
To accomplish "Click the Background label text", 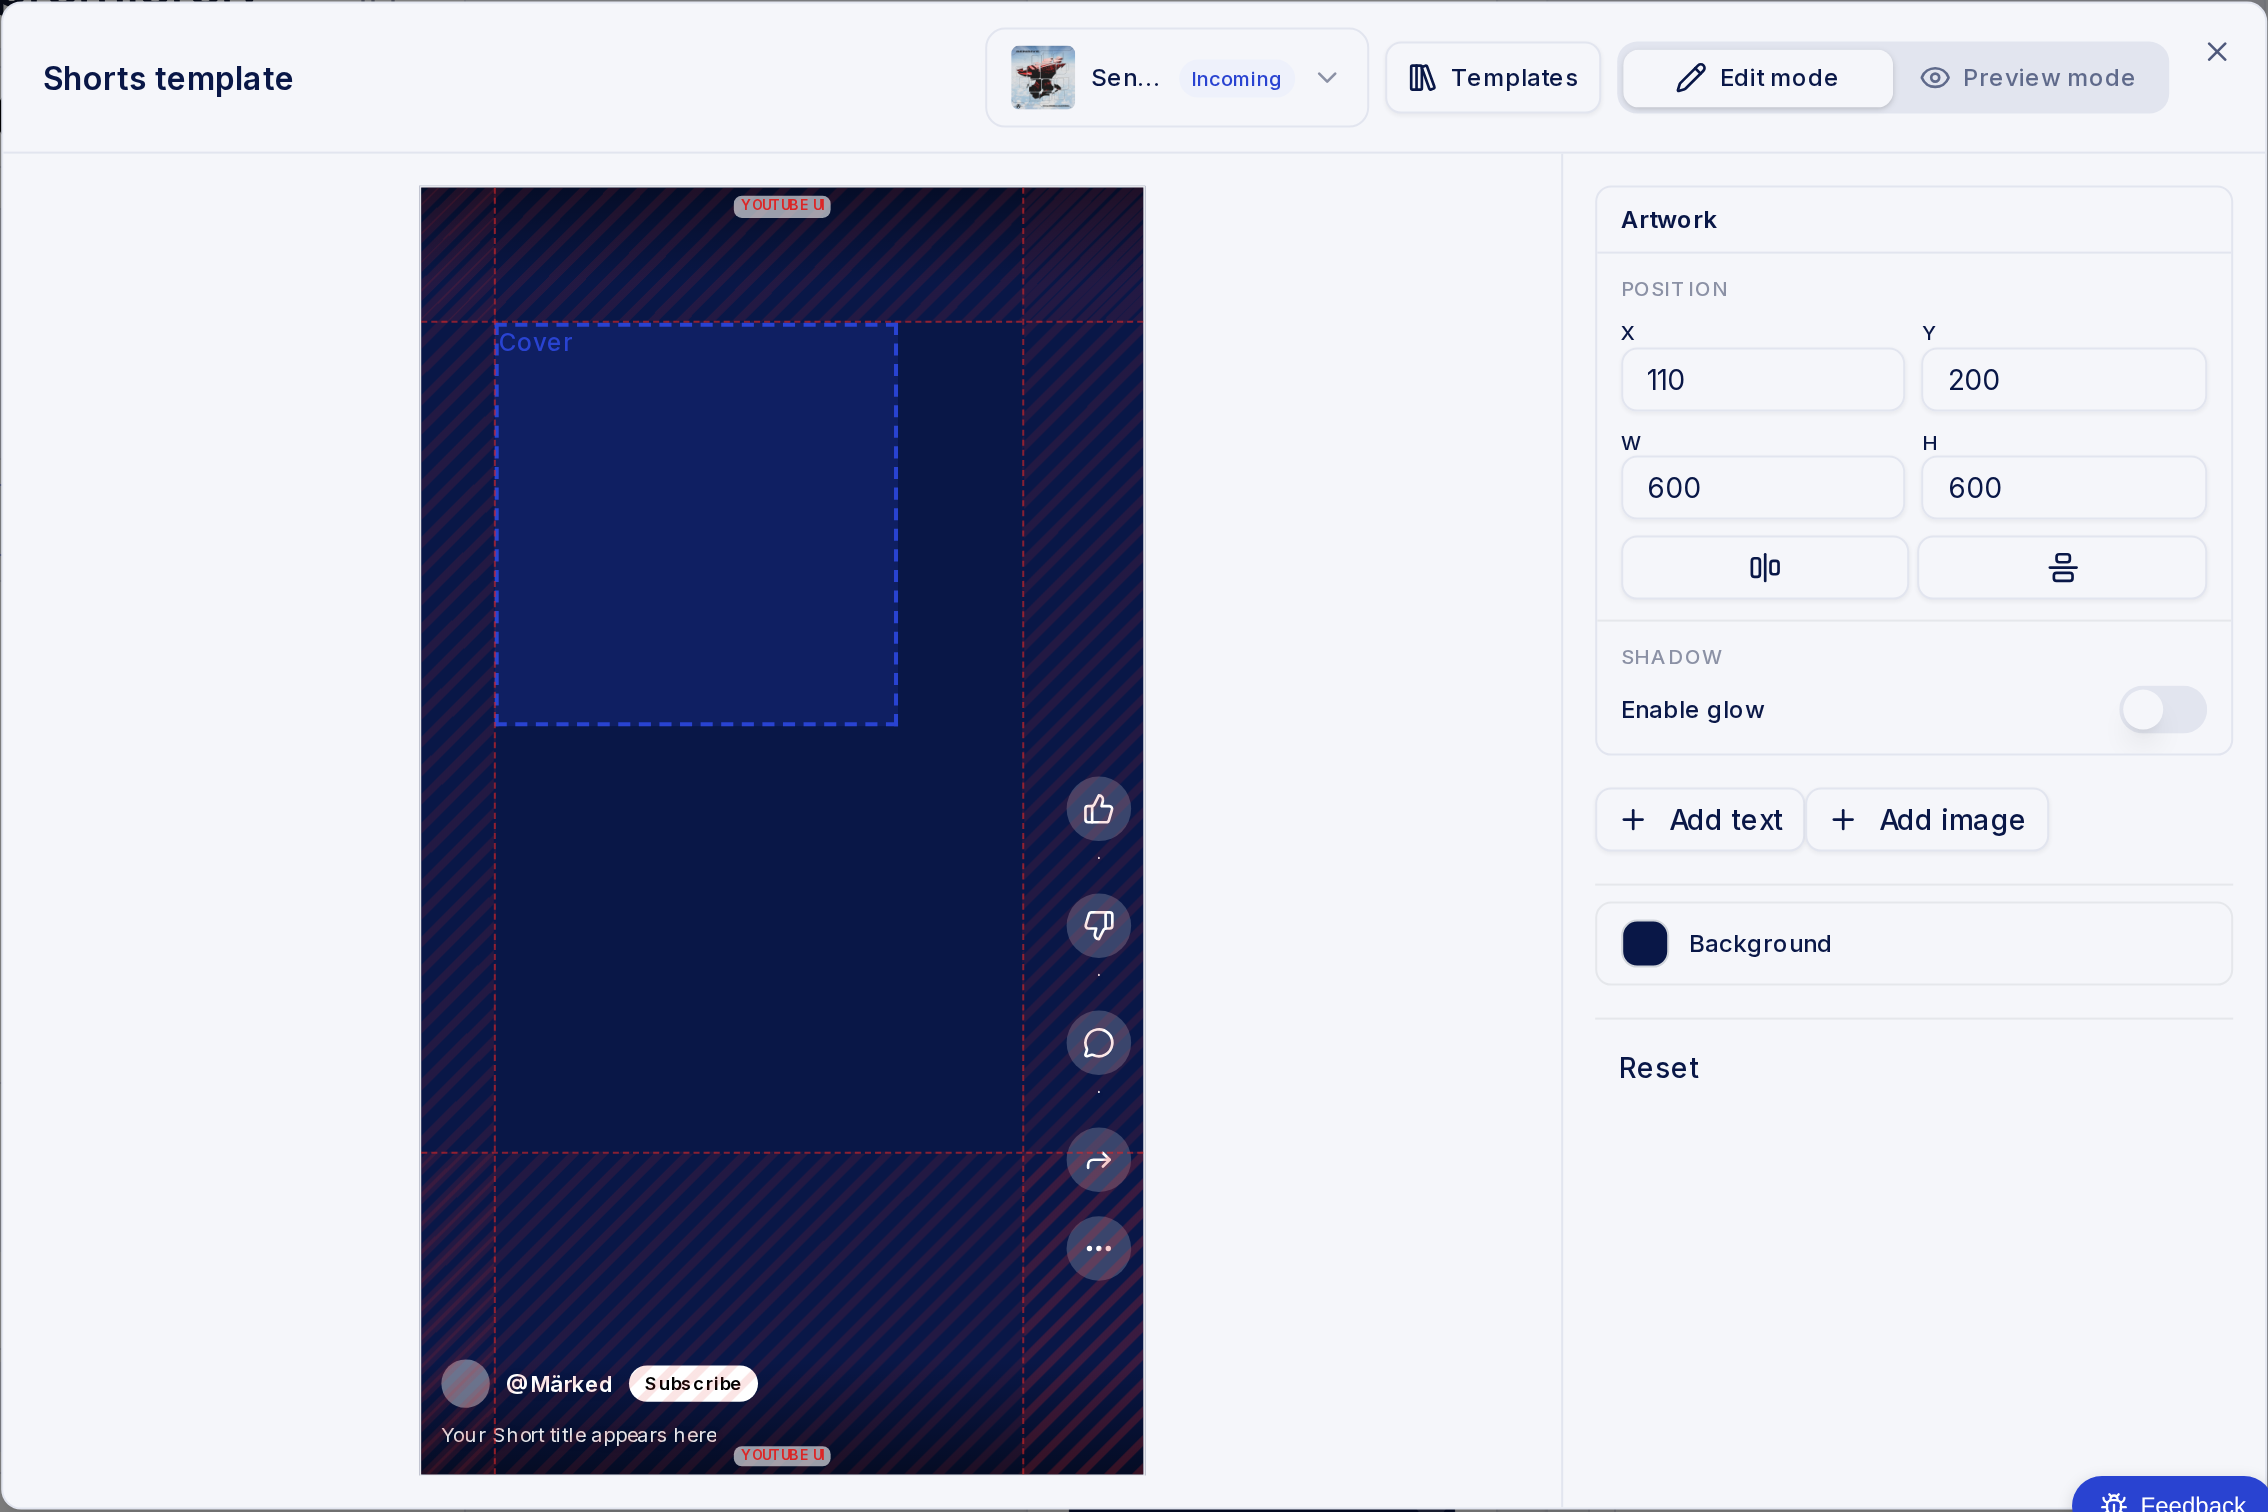I will tap(1760, 944).
